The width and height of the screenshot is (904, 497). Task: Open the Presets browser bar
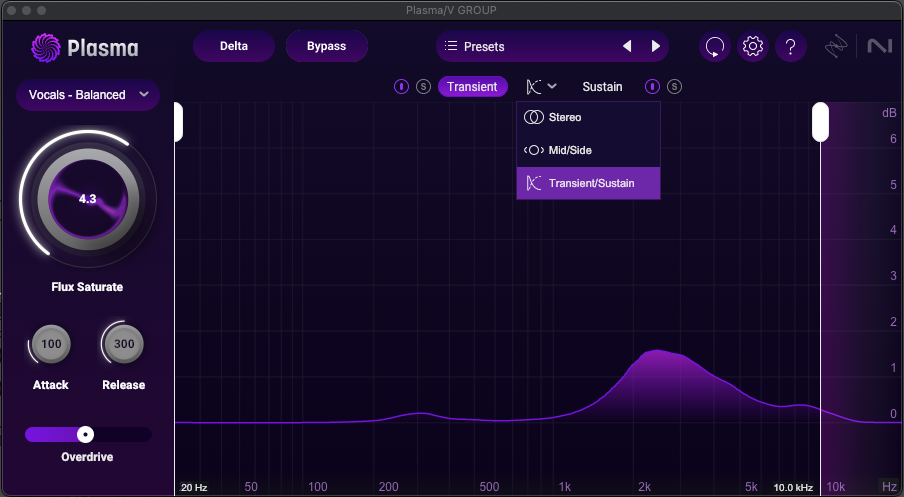pos(552,46)
